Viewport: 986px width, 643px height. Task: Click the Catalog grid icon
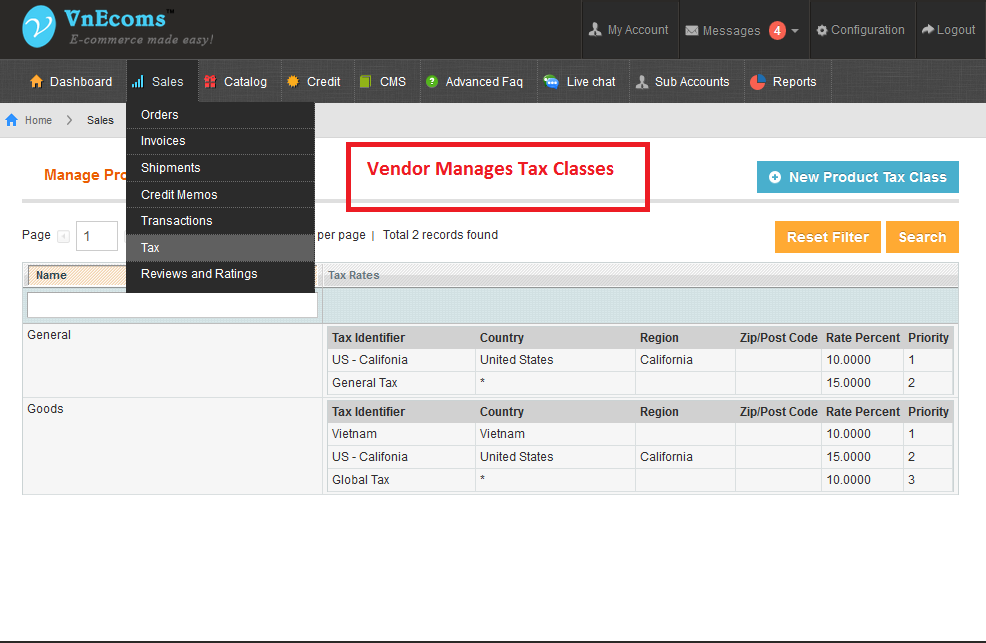pos(210,81)
